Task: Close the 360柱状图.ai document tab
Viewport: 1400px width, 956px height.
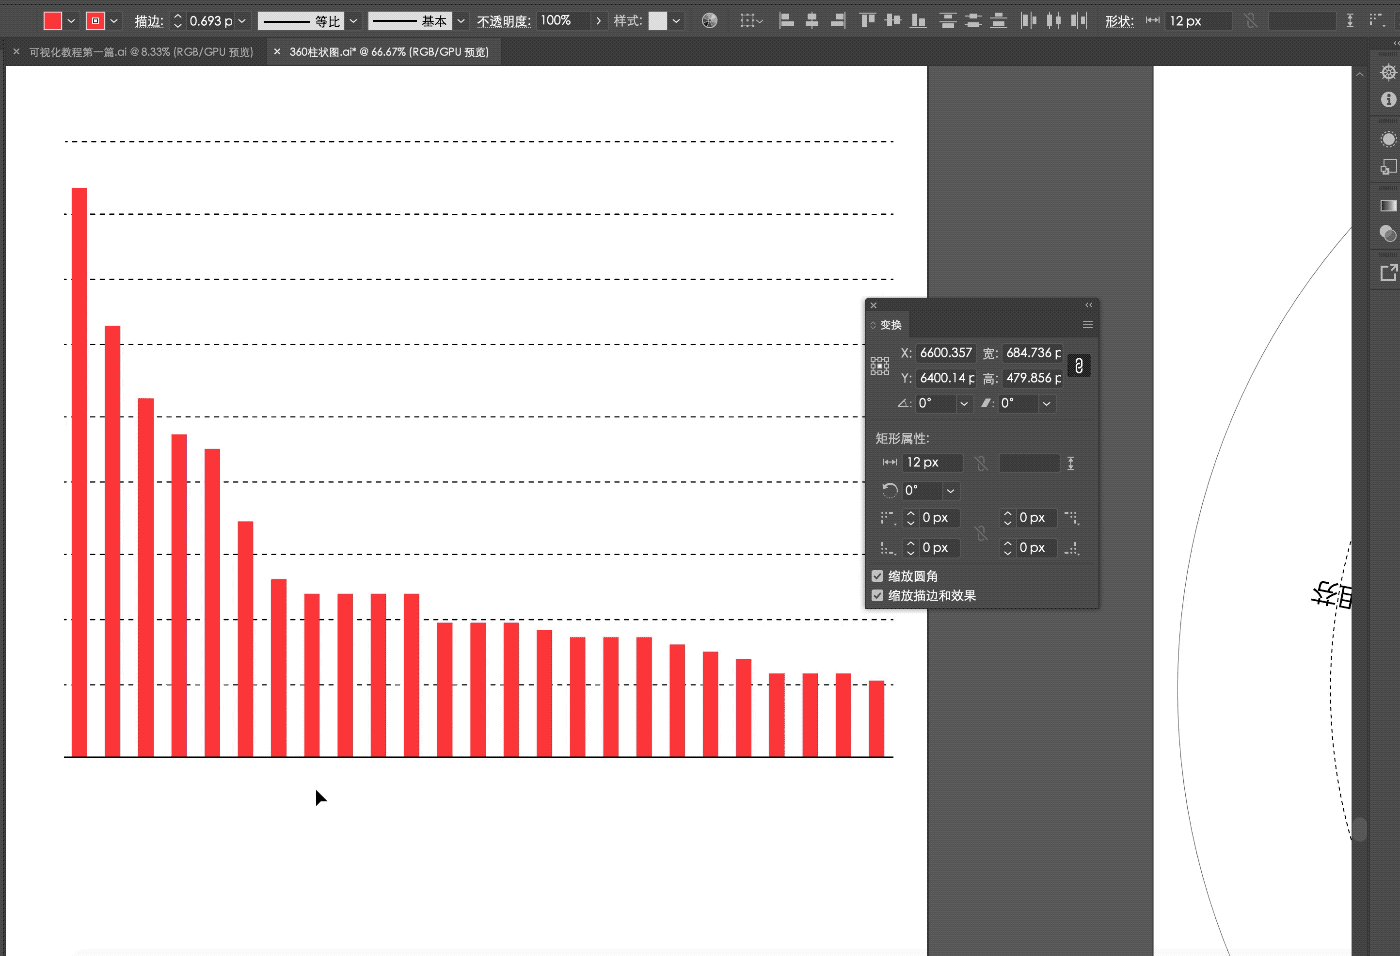Action: coord(277,52)
